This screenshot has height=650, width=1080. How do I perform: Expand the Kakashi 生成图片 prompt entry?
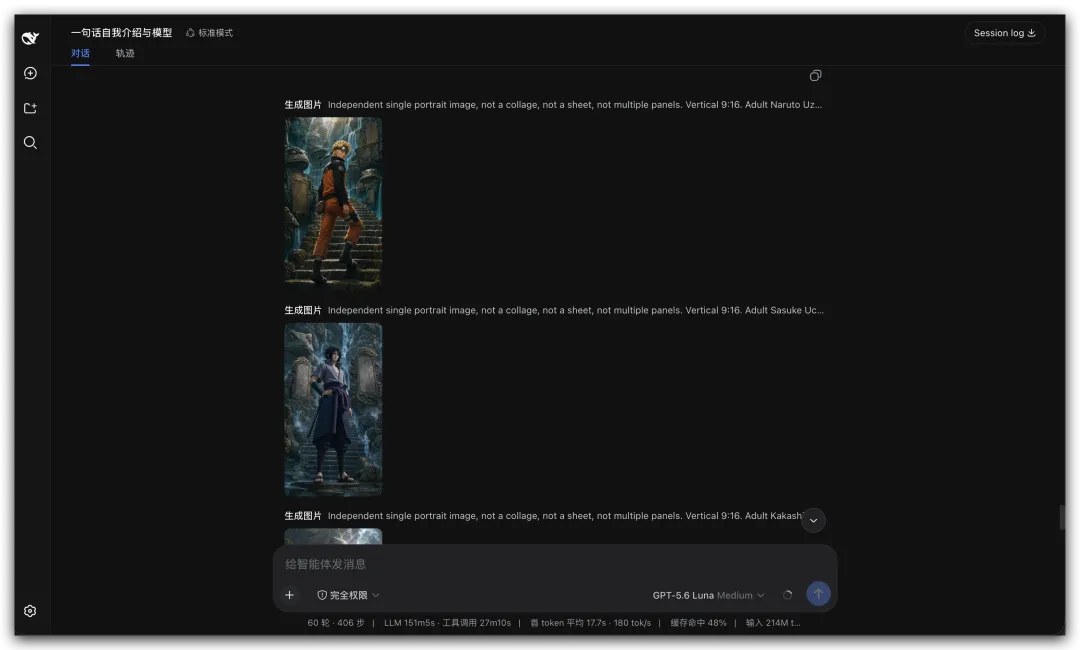coord(544,516)
